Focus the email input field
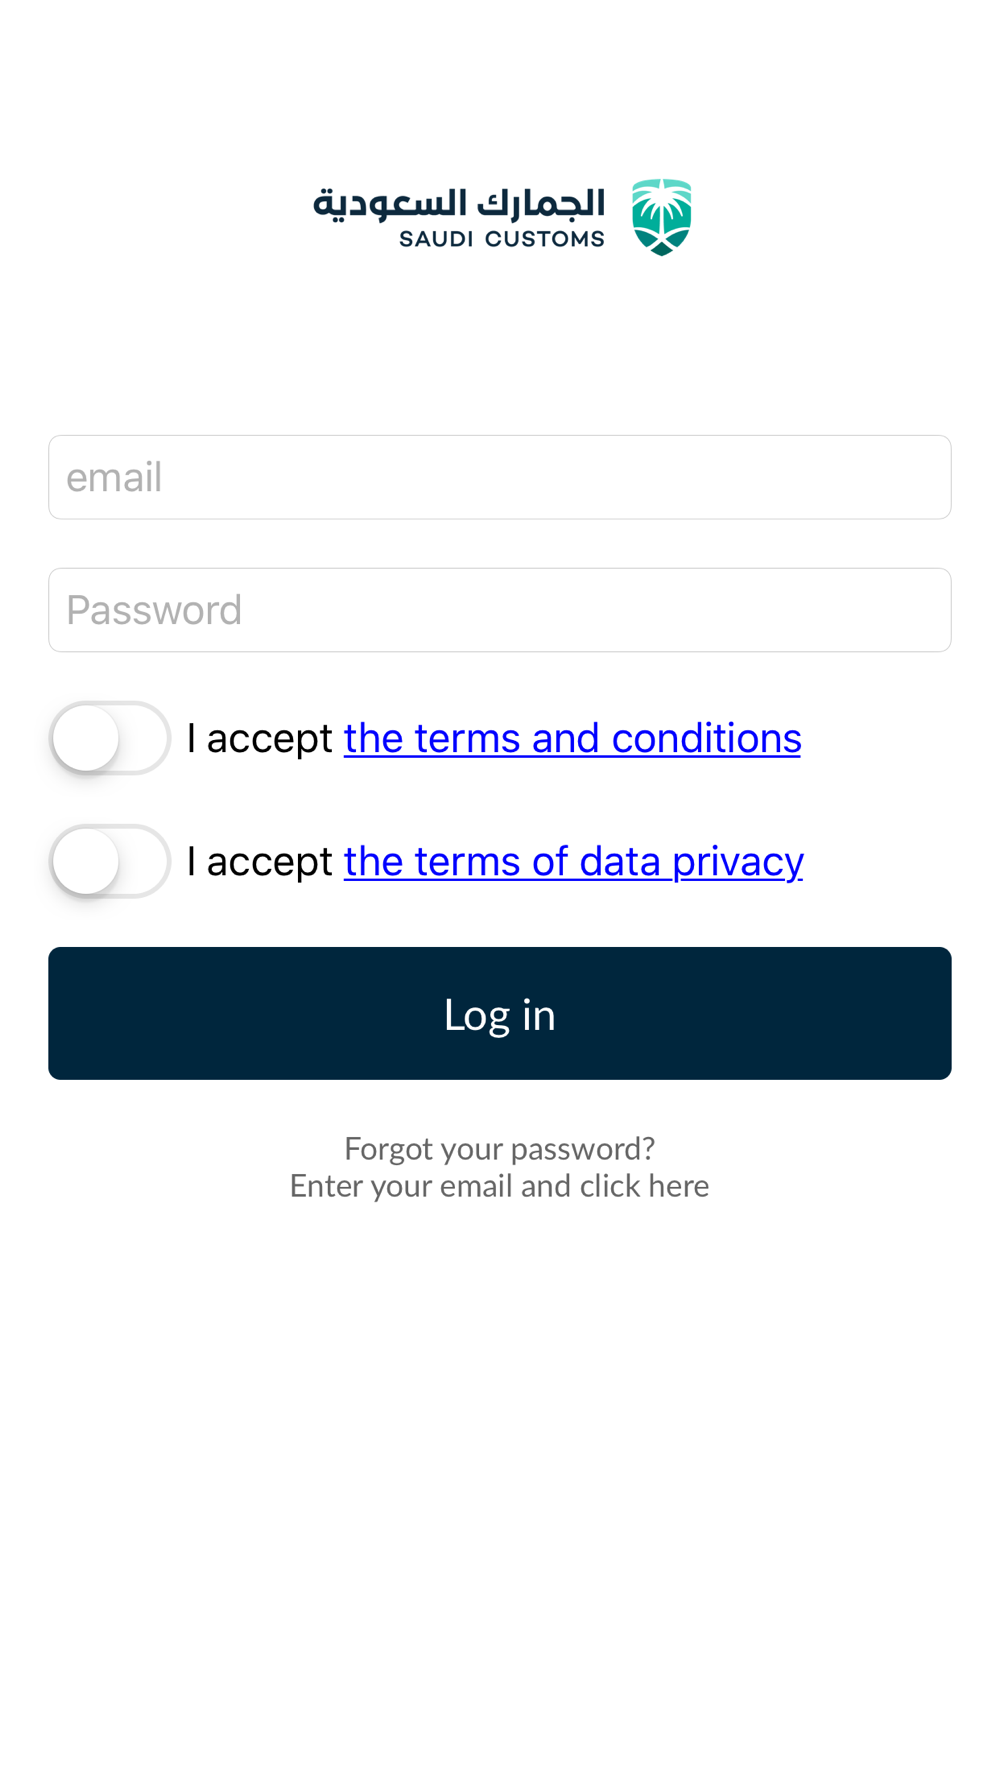 pos(500,477)
